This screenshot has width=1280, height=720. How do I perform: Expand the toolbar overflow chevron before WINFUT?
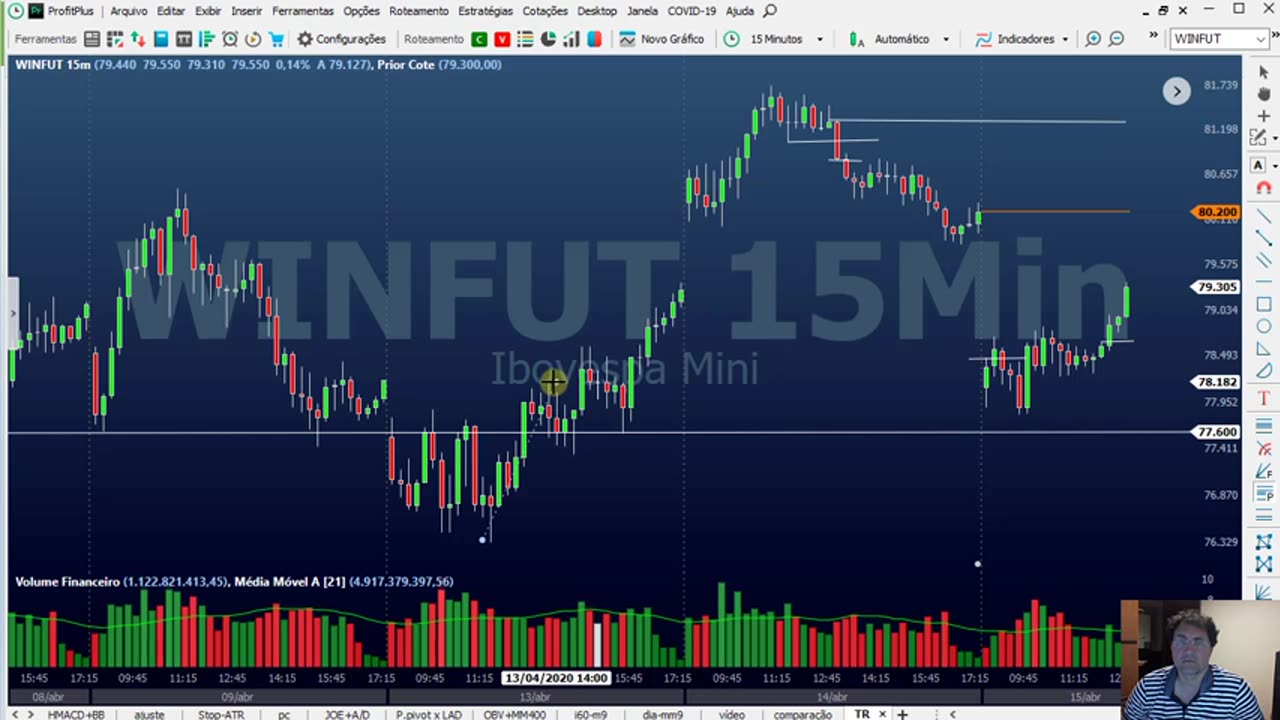(x=1153, y=37)
